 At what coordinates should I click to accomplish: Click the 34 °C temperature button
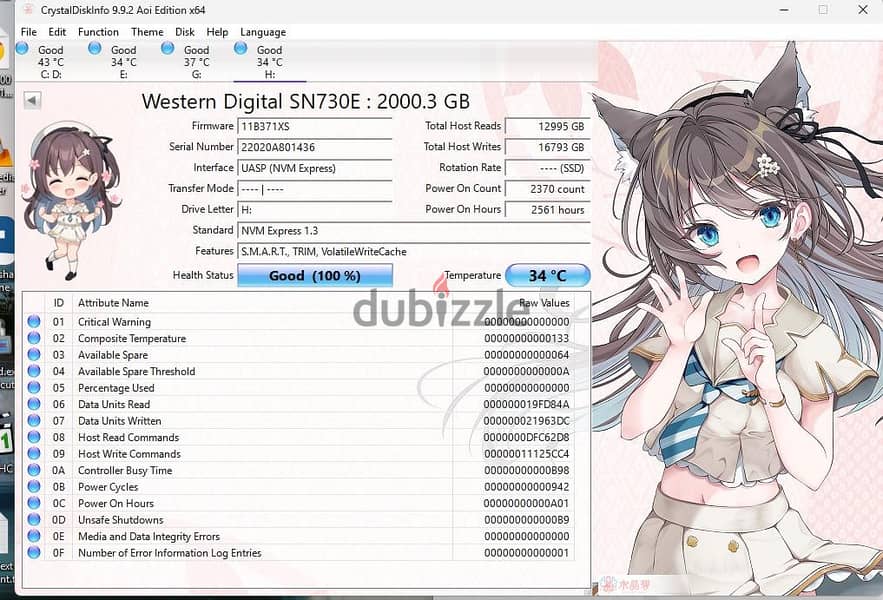pos(547,275)
